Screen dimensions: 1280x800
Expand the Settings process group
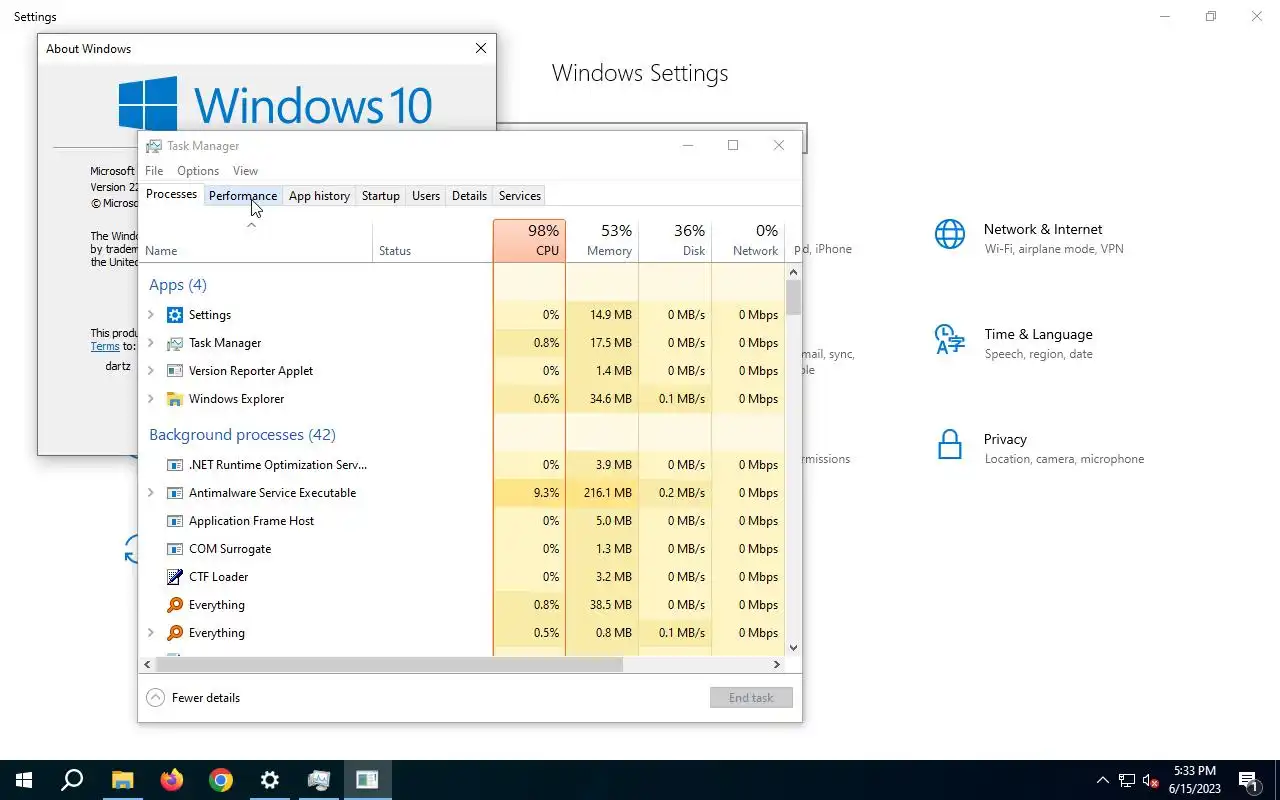(151, 315)
